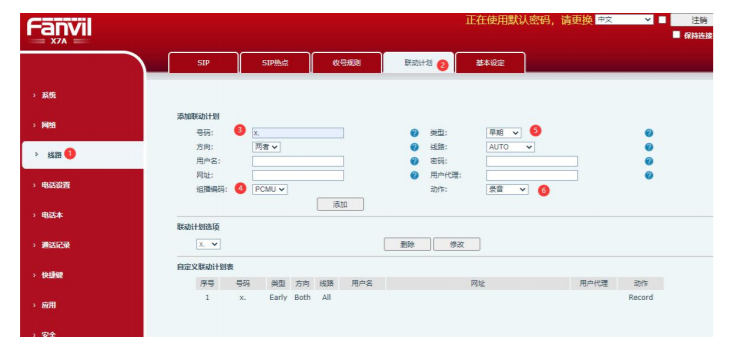Click the 删除 button
The height and width of the screenshot is (362, 729).
407,244
